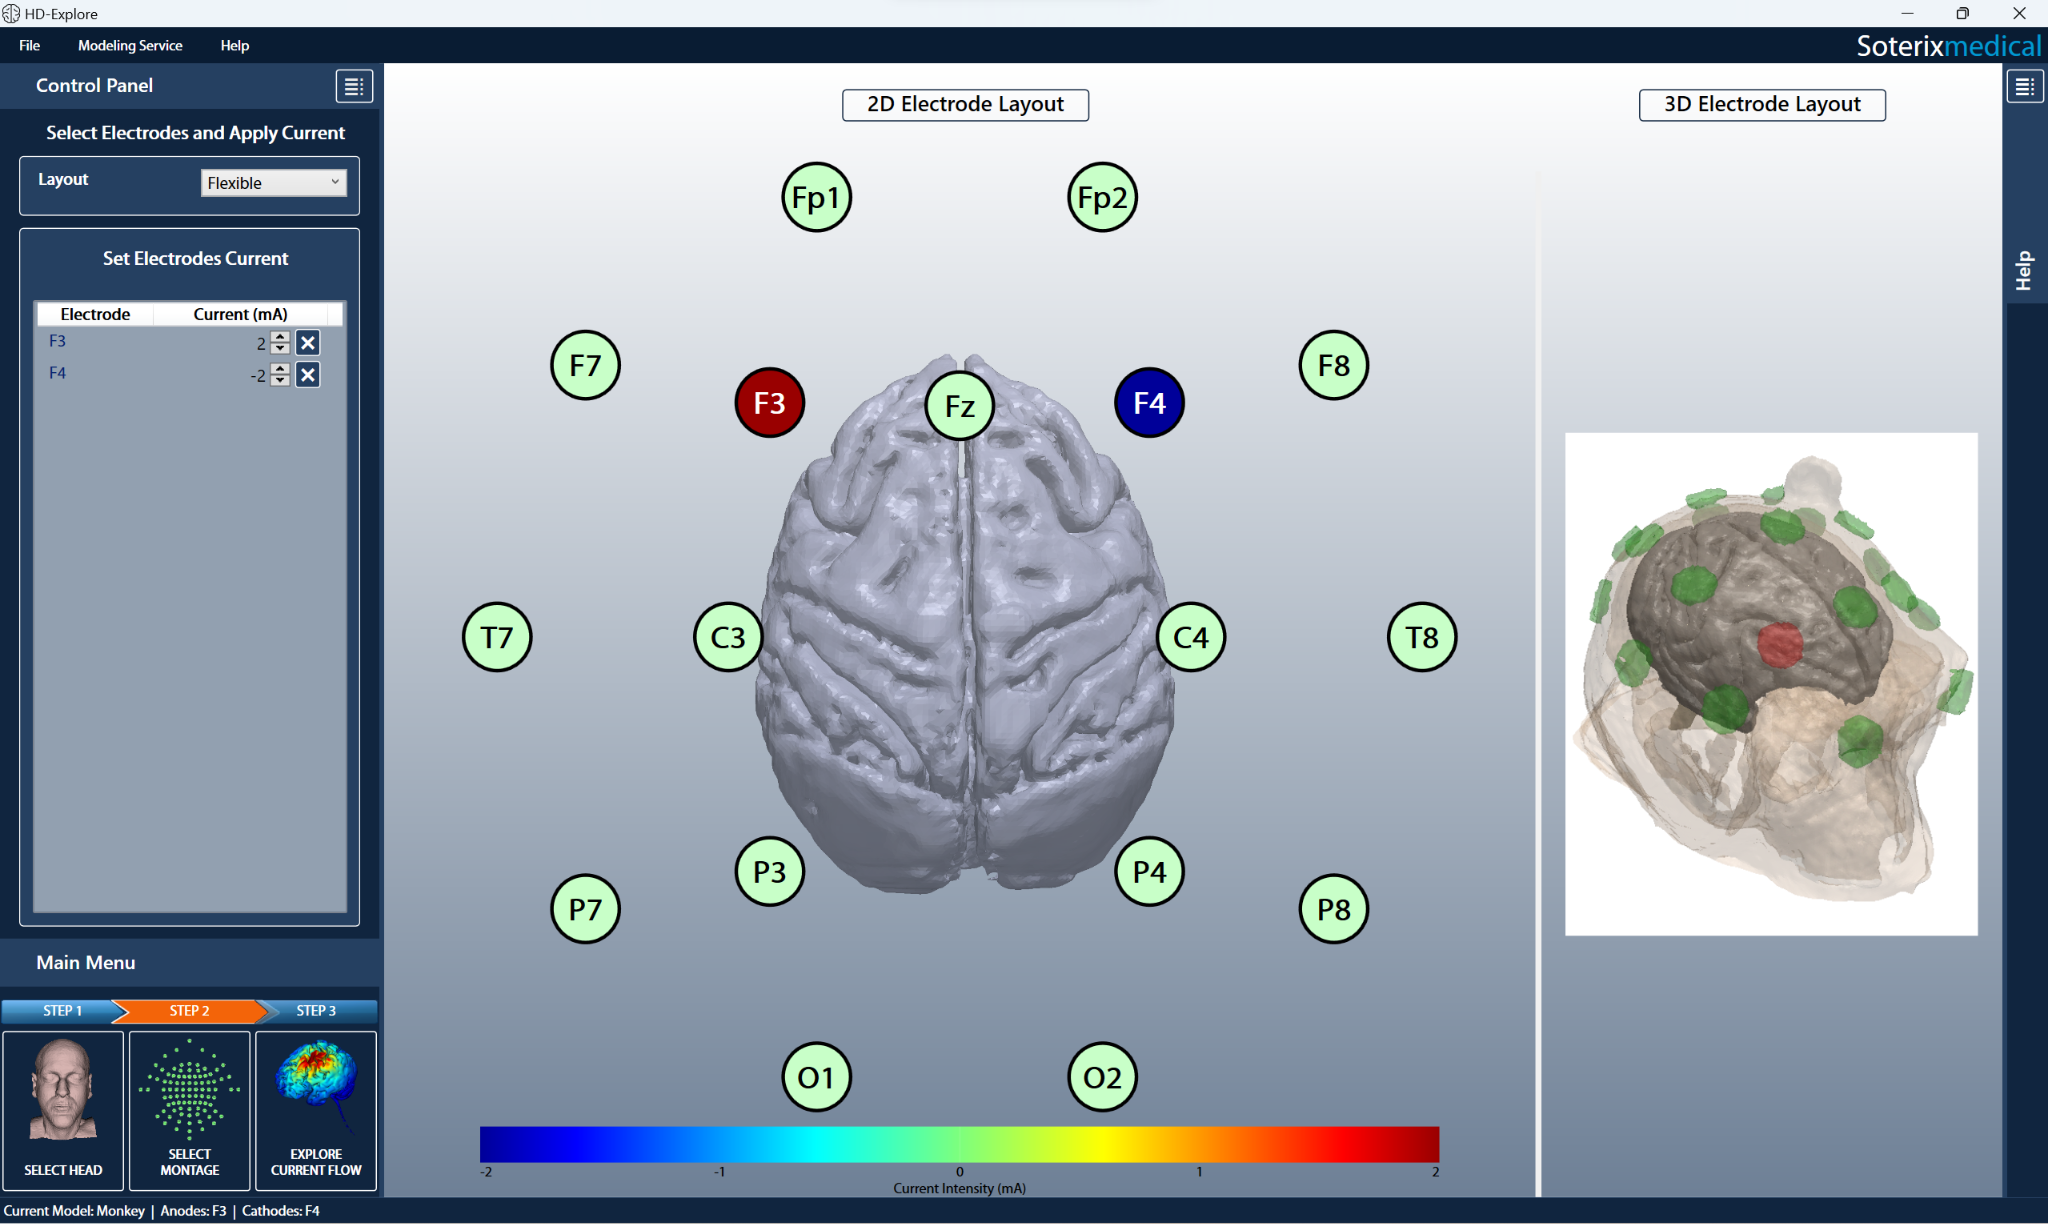2048x1224 pixels.
Task: Click the Current (mA) column header
Action: 240,314
